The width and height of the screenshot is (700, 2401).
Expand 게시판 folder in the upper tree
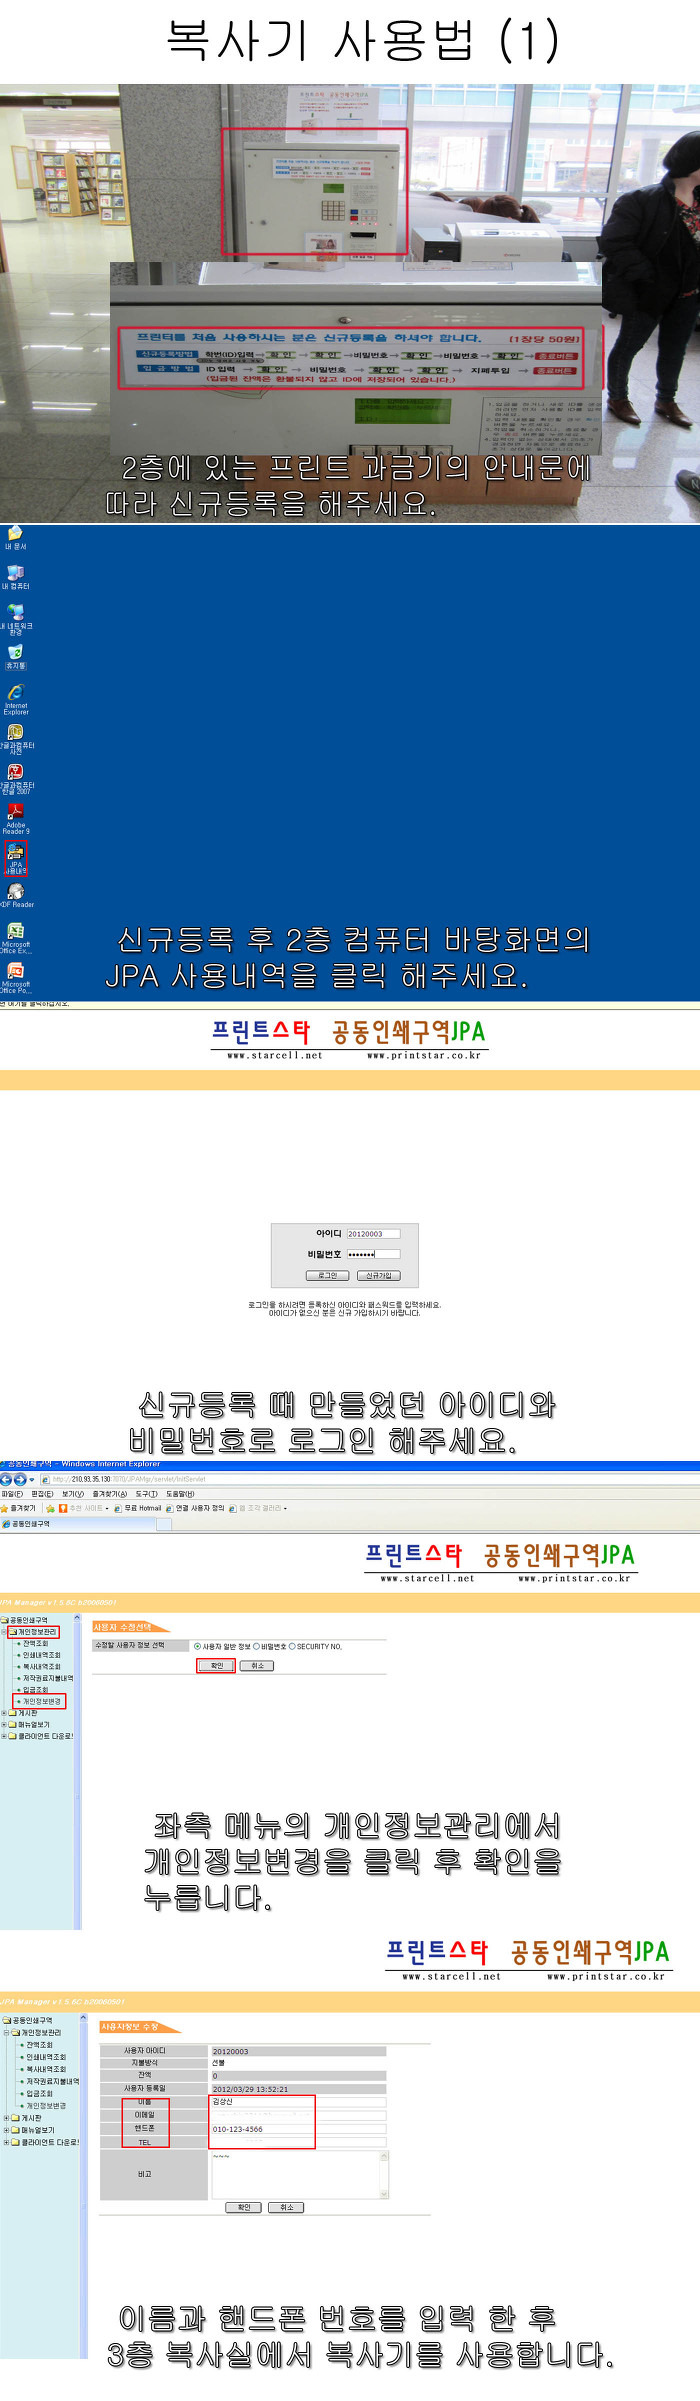(5, 1713)
